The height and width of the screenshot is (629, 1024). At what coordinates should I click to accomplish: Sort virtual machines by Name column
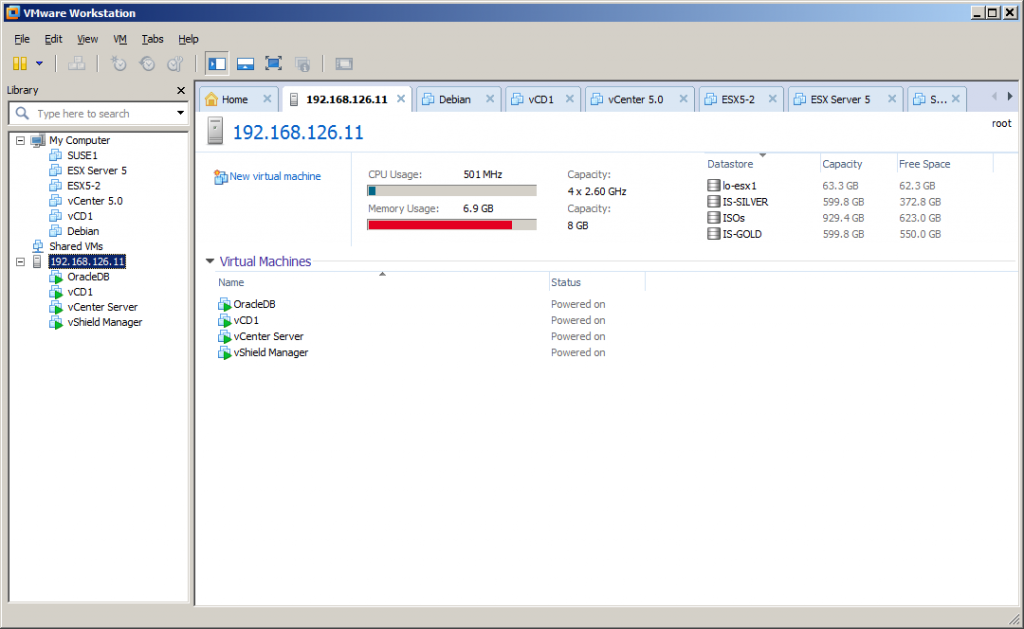tap(231, 282)
